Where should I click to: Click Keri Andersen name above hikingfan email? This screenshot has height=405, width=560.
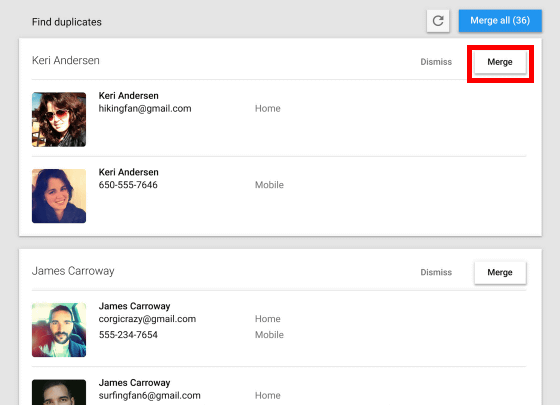click(129, 96)
